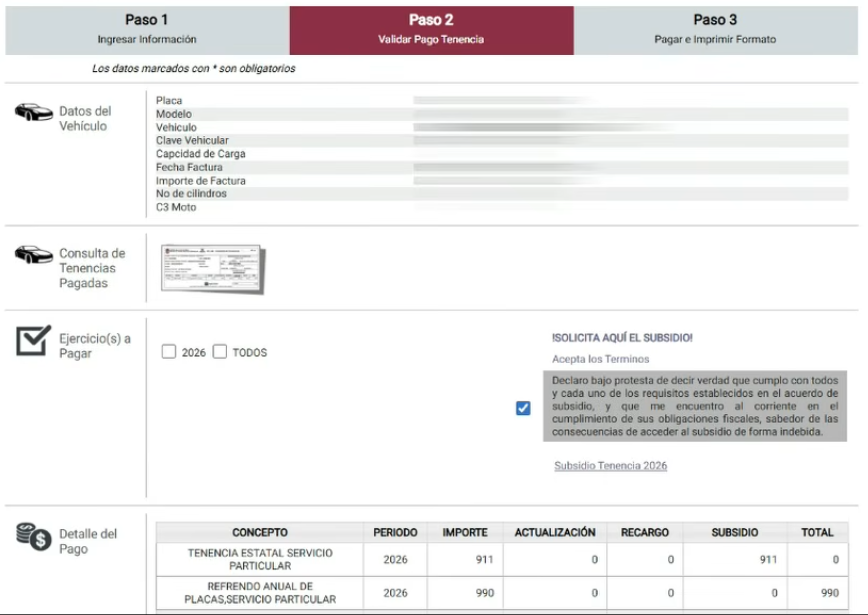Image resolution: width=868 pixels, height=615 pixels.
Task: Click the SUBSIDIO column header
Action: point(735,532)
